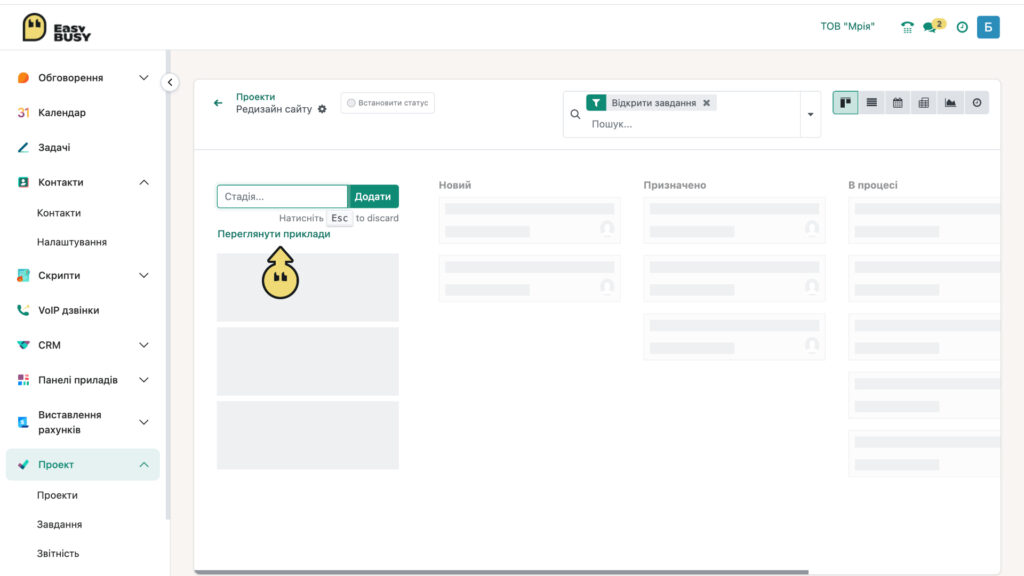The image size is (1024, 576).
Task: Click the horizontal scrollbar at bottom
Action: coord(501,572)
